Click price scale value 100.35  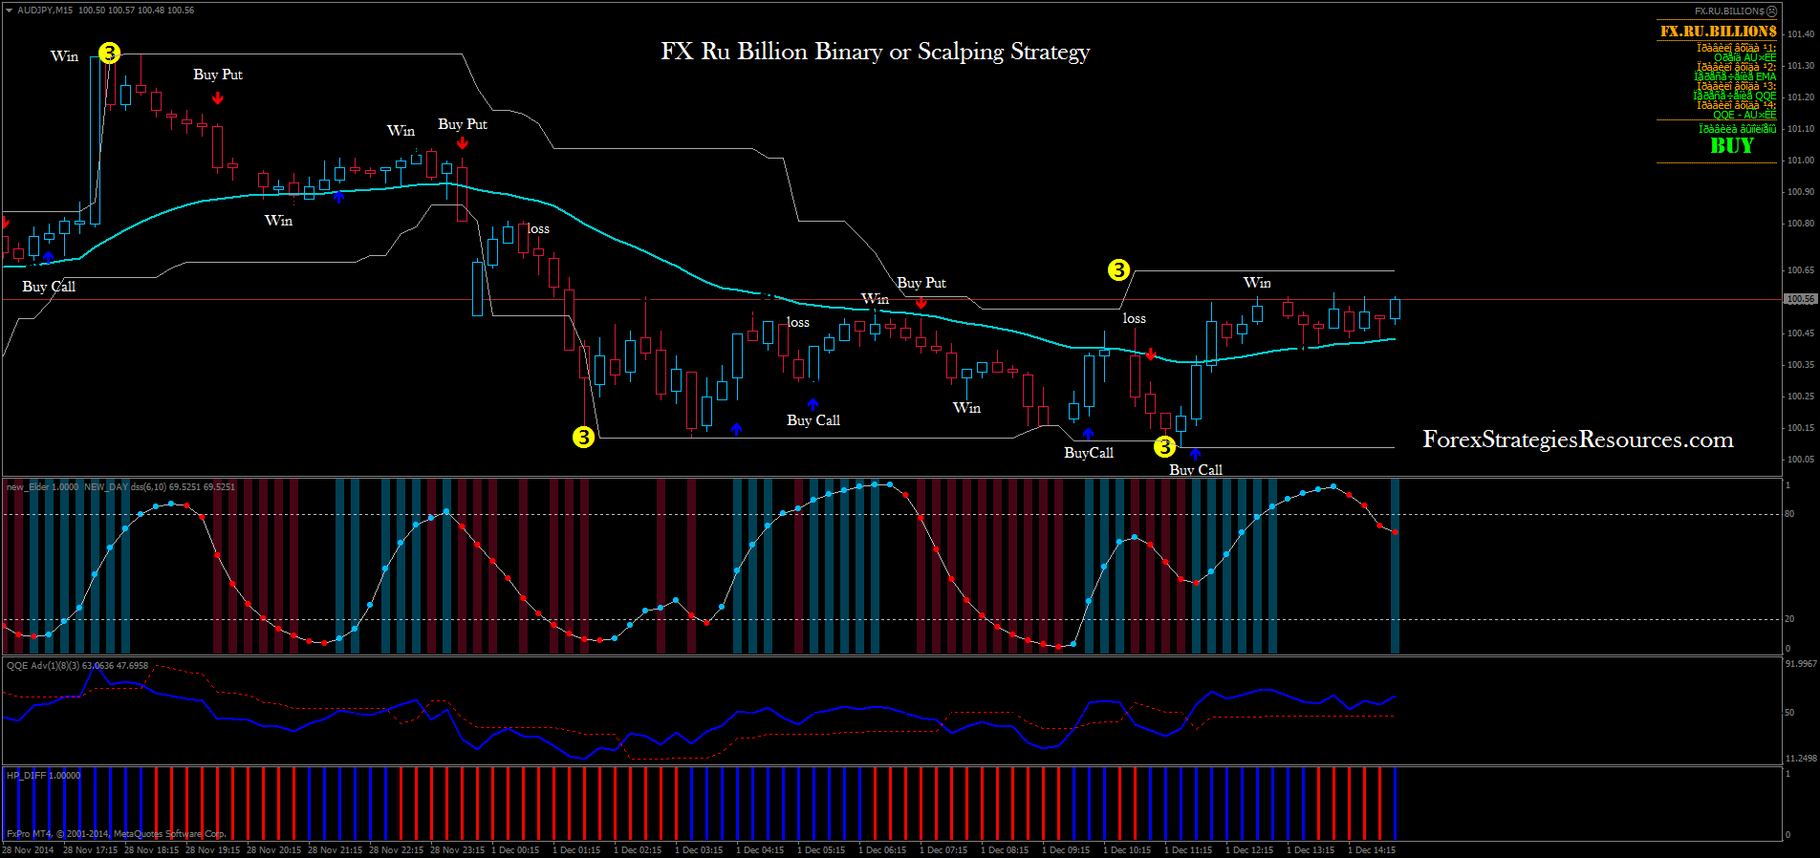pyautogui.click(x=1800, y=365)
